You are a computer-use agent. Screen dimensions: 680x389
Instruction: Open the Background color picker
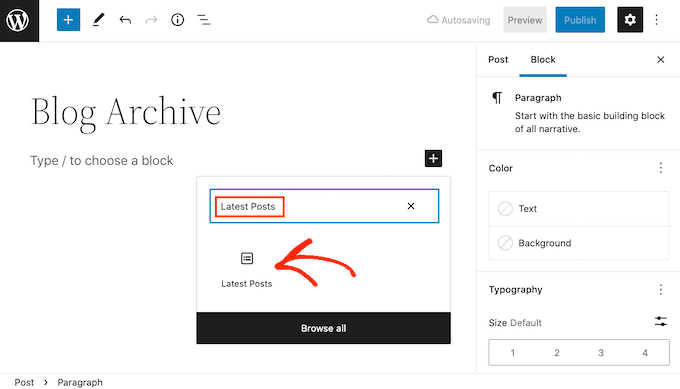click(579, 243)
